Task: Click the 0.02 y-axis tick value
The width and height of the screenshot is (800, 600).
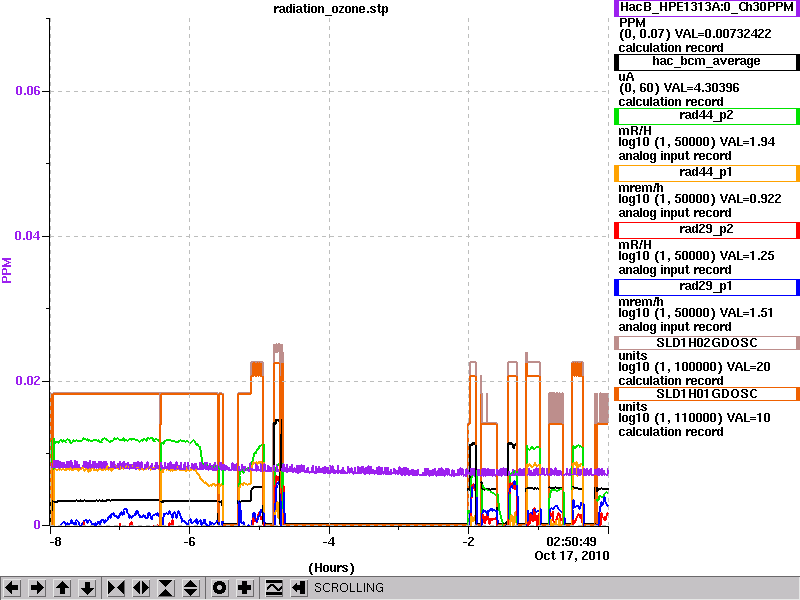Action: (27, 381)
